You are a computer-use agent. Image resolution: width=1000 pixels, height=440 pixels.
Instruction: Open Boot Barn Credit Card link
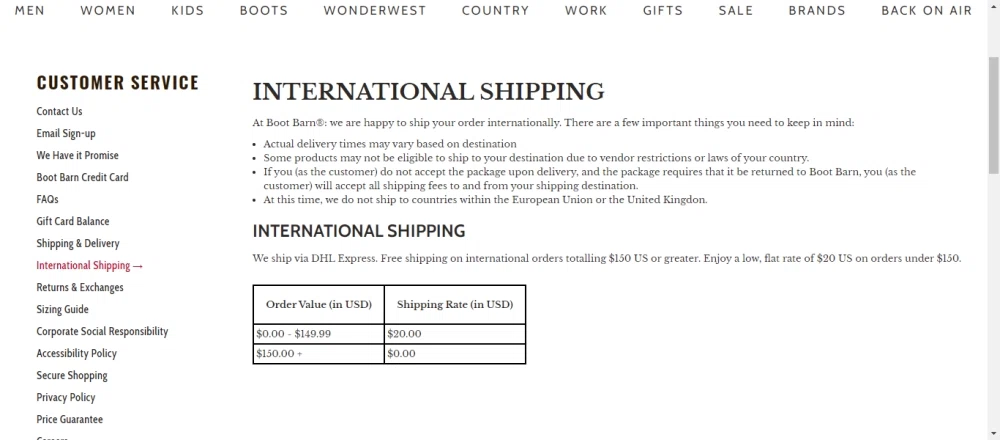pos(82,177)
